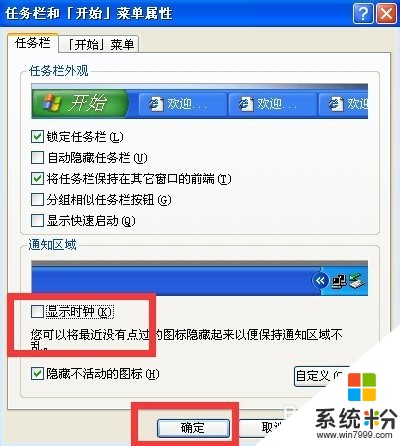400x446 pixels.
Task: Click the 确定 button
Action: [193, 428]
